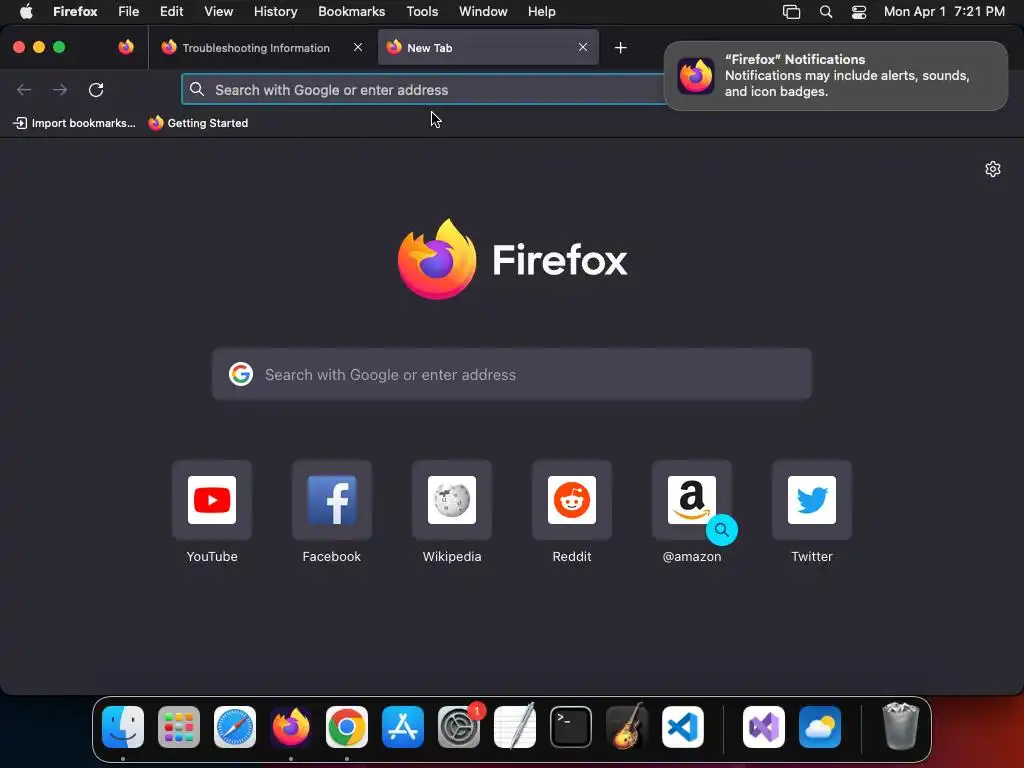Open Terminal from the Dock
Image resolution: width=1024 pixels, height=768 pixels.
pyautogui.click(x=571, y=727)
